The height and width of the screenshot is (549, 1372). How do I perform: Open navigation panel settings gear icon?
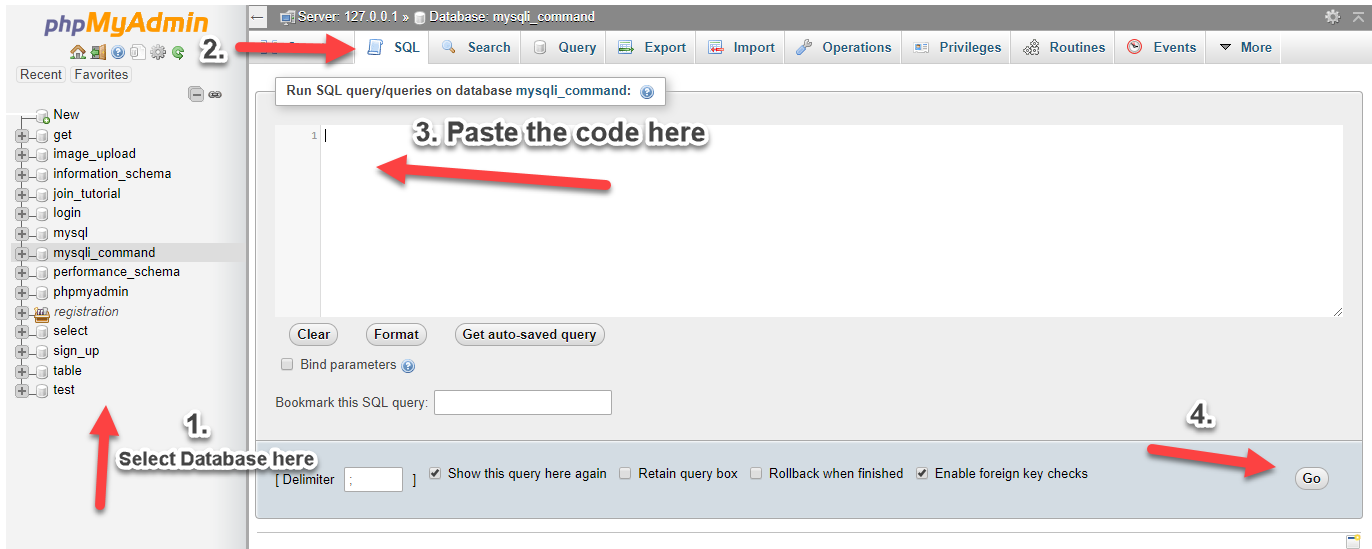pos(157,52)
